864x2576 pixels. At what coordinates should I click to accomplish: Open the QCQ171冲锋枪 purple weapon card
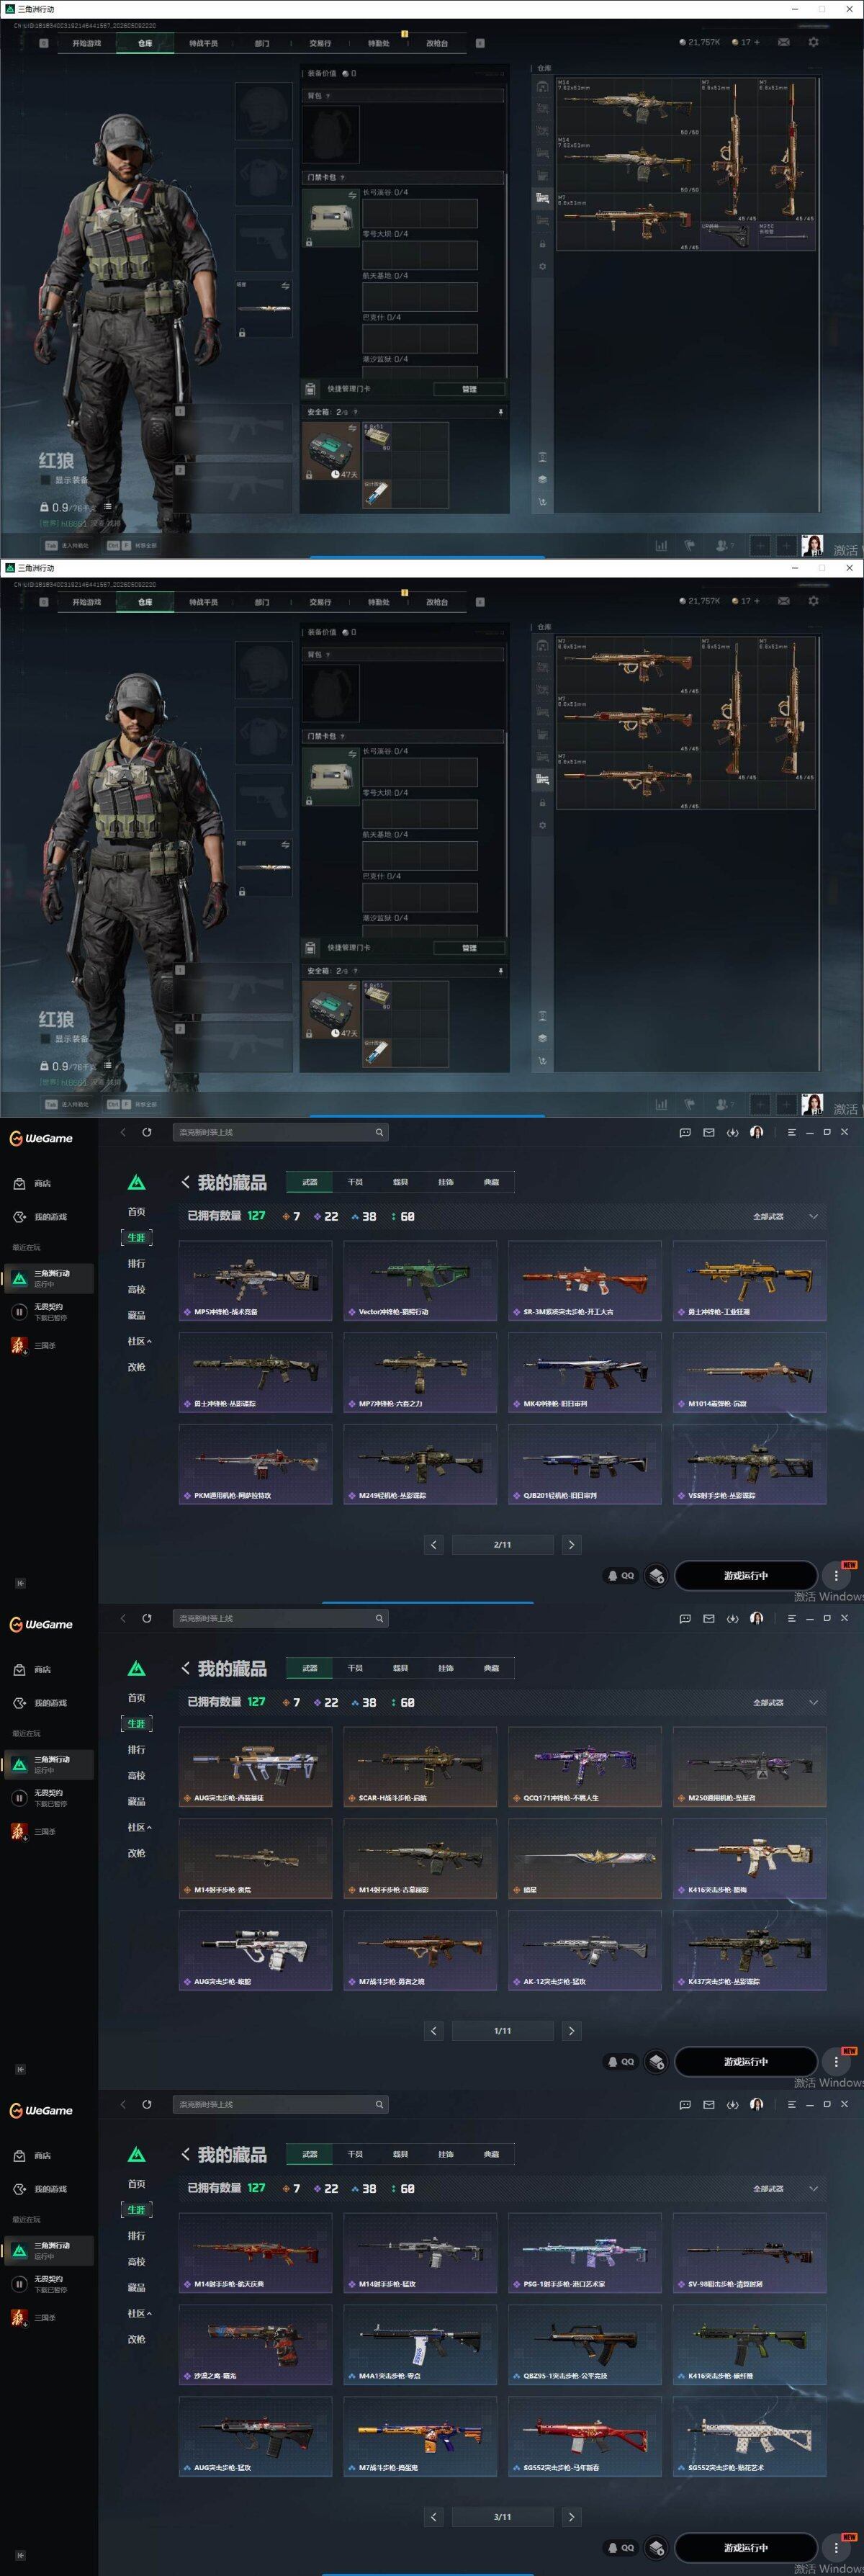pos(584,1766)
